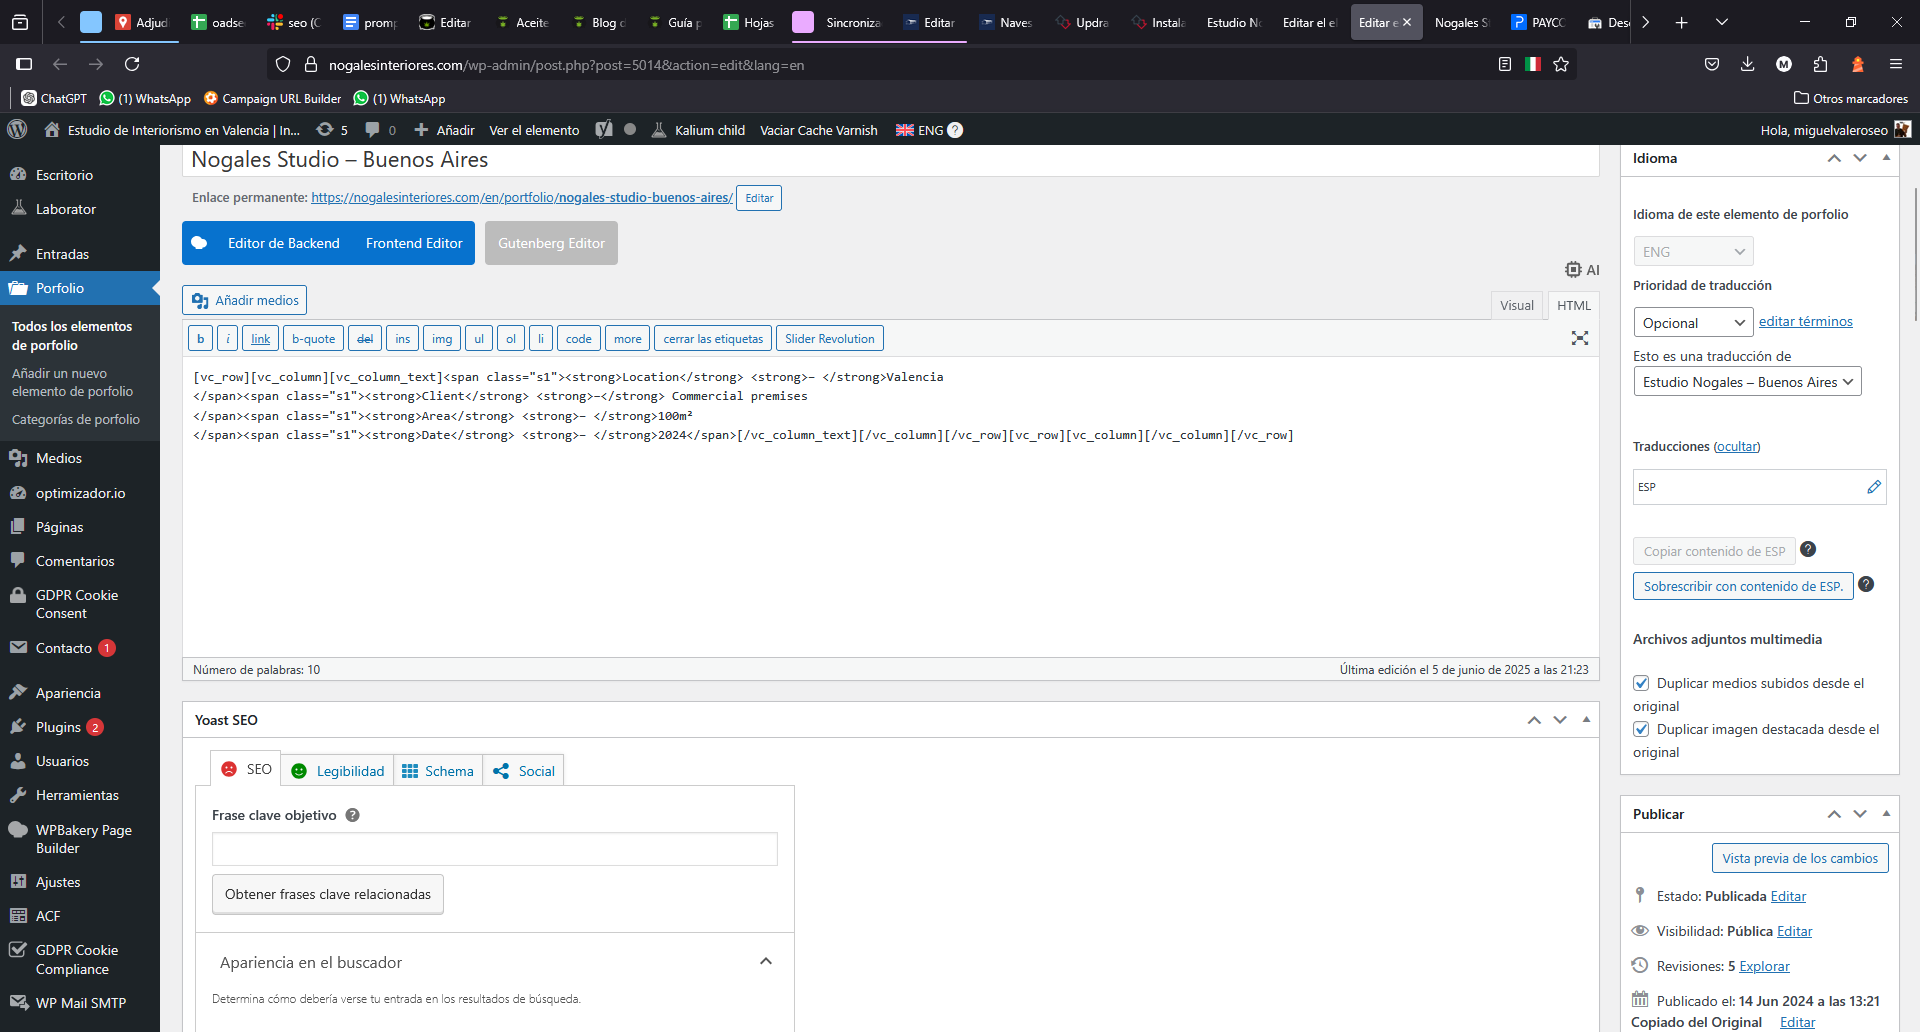Click the Gutenberg Editor button

click(x=551, y=243)
